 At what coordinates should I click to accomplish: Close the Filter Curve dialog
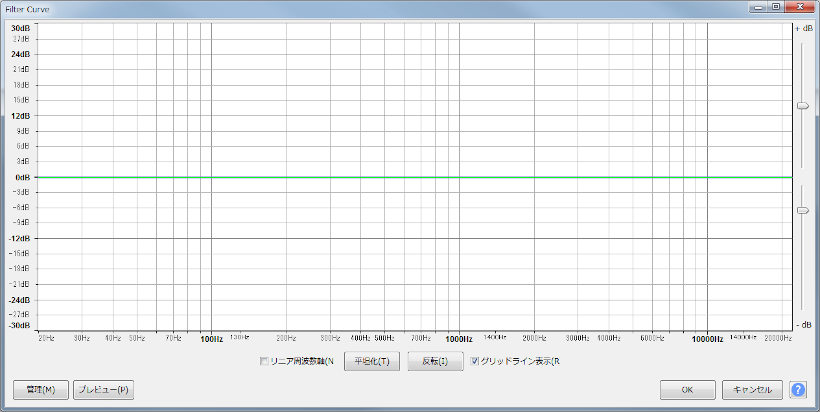pos(798,7)
